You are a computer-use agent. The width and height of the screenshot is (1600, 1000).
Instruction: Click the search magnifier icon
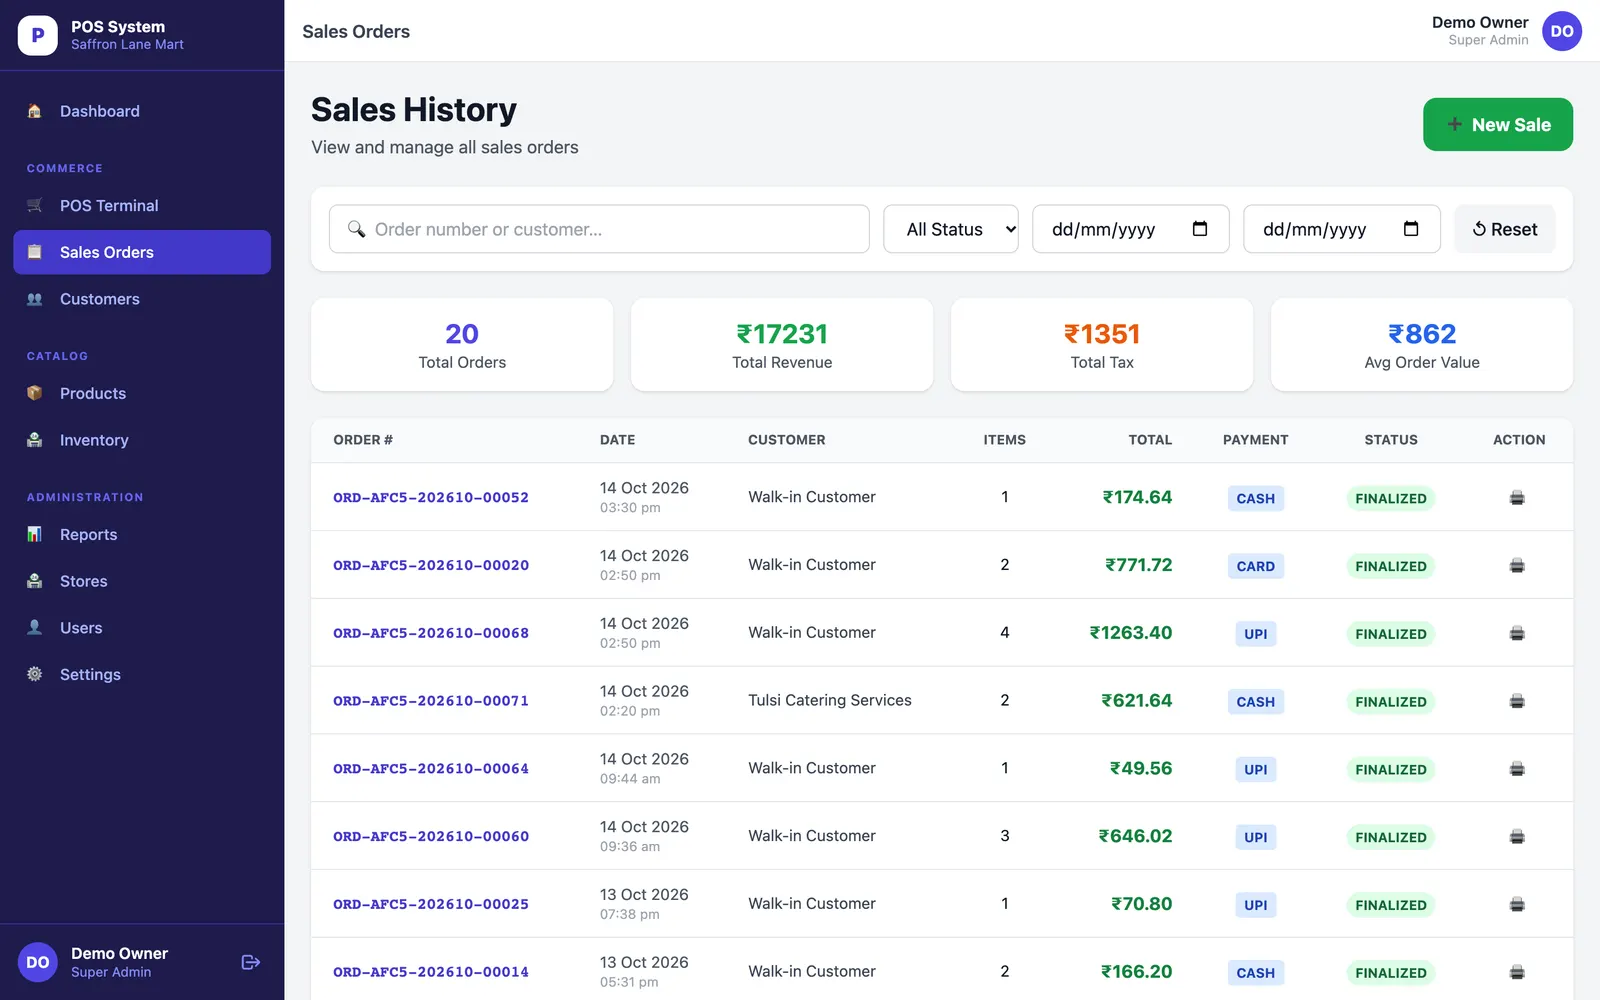[x=356, y=229]
